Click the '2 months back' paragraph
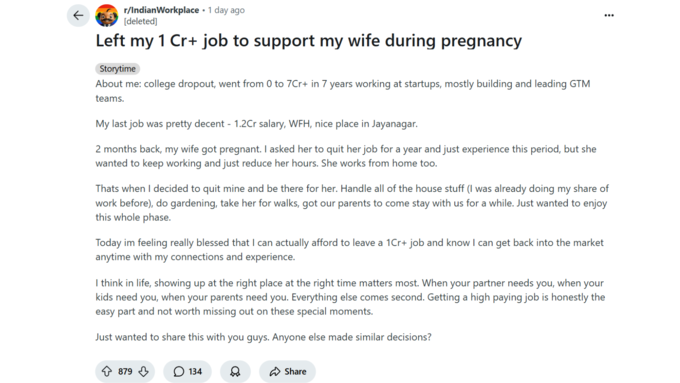This screenshot has height=383, width=680. 346,156
